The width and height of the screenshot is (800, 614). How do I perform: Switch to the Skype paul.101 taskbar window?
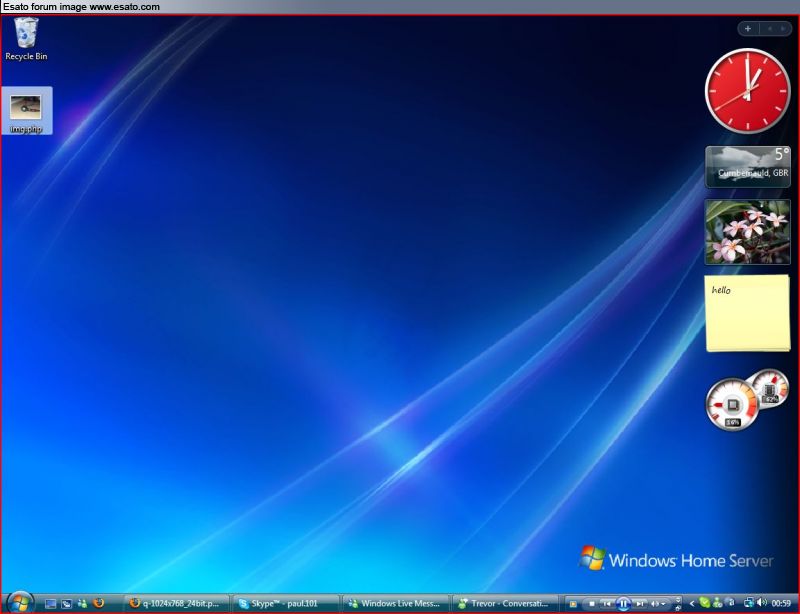[x=286, y=603]
